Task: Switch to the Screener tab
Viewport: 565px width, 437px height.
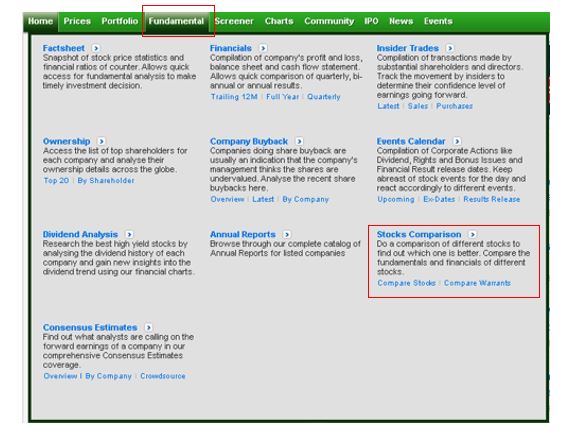Action: pyautogui.click(x=234, y=21)
